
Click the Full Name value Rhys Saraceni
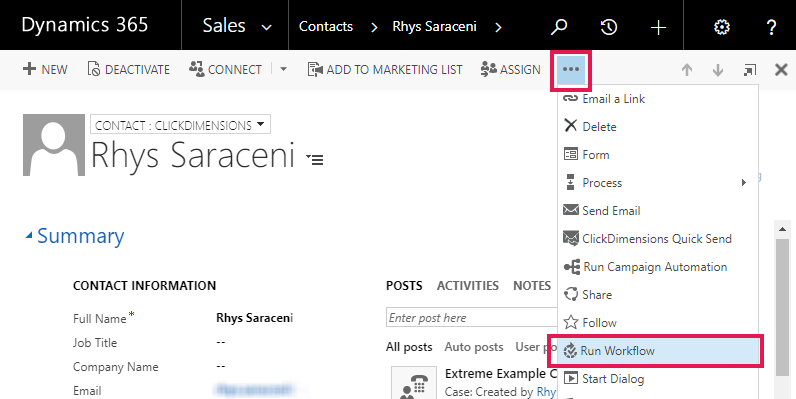[x=255, y=318]
